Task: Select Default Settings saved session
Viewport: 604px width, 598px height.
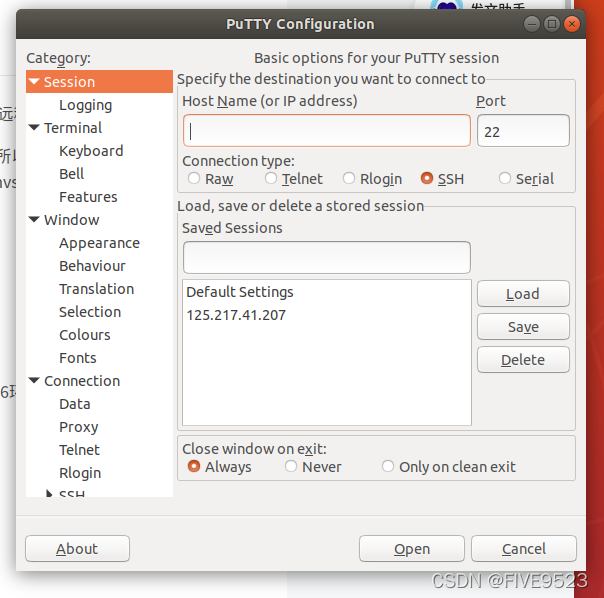Action: pyautogui.click(x=327, y=292)
